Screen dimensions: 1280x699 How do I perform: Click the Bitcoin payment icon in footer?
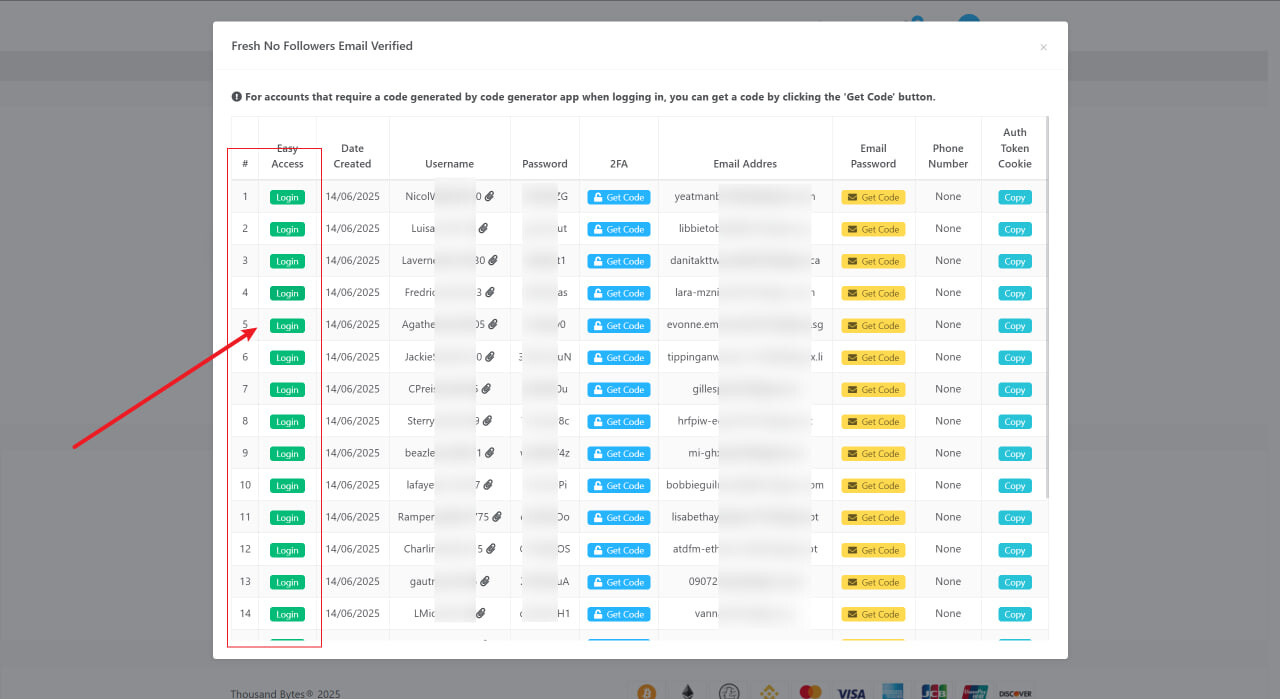[647, 692]
